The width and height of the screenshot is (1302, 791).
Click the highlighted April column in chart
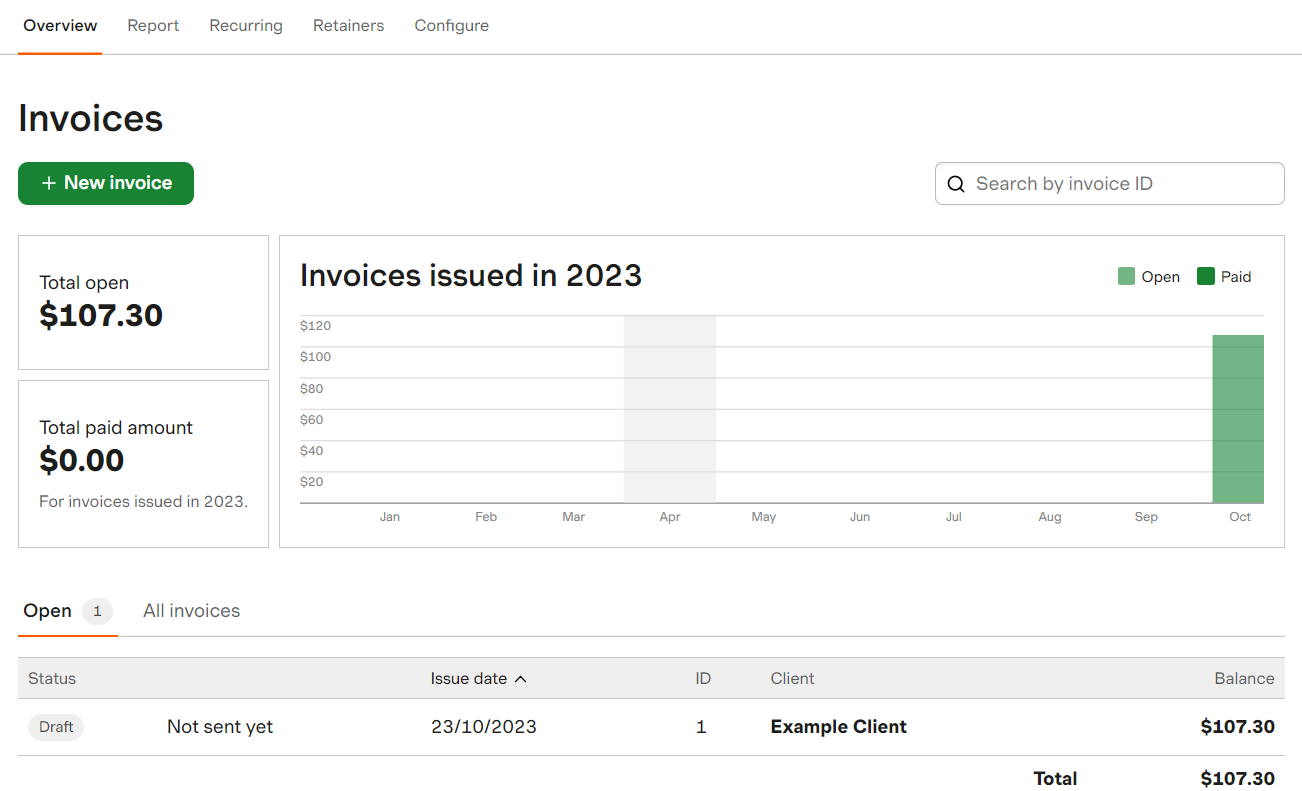(x=669, y=410)
